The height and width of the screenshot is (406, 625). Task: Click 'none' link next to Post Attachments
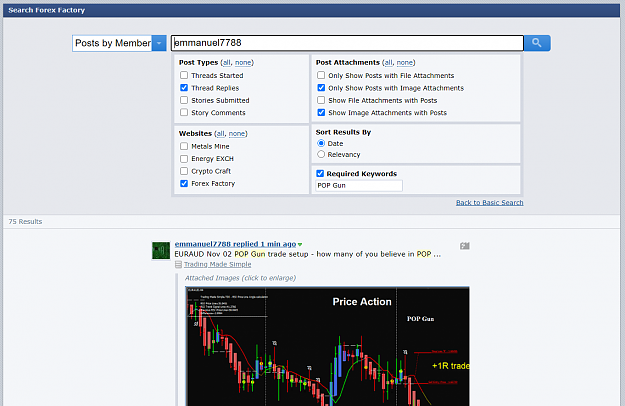pos(405,63)
